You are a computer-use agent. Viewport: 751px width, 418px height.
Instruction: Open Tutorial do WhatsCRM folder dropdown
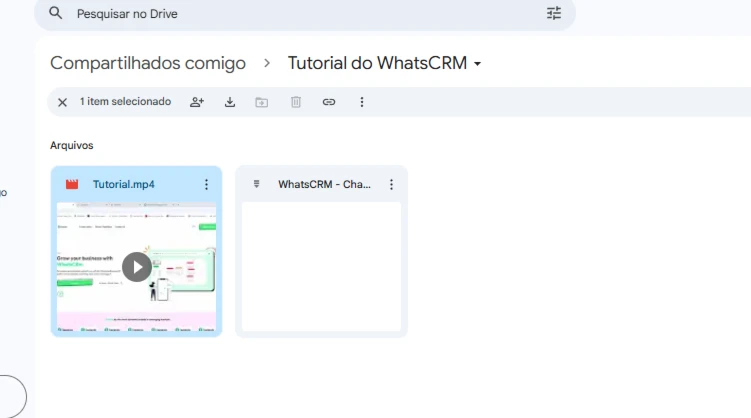click(x=384, y=63)
